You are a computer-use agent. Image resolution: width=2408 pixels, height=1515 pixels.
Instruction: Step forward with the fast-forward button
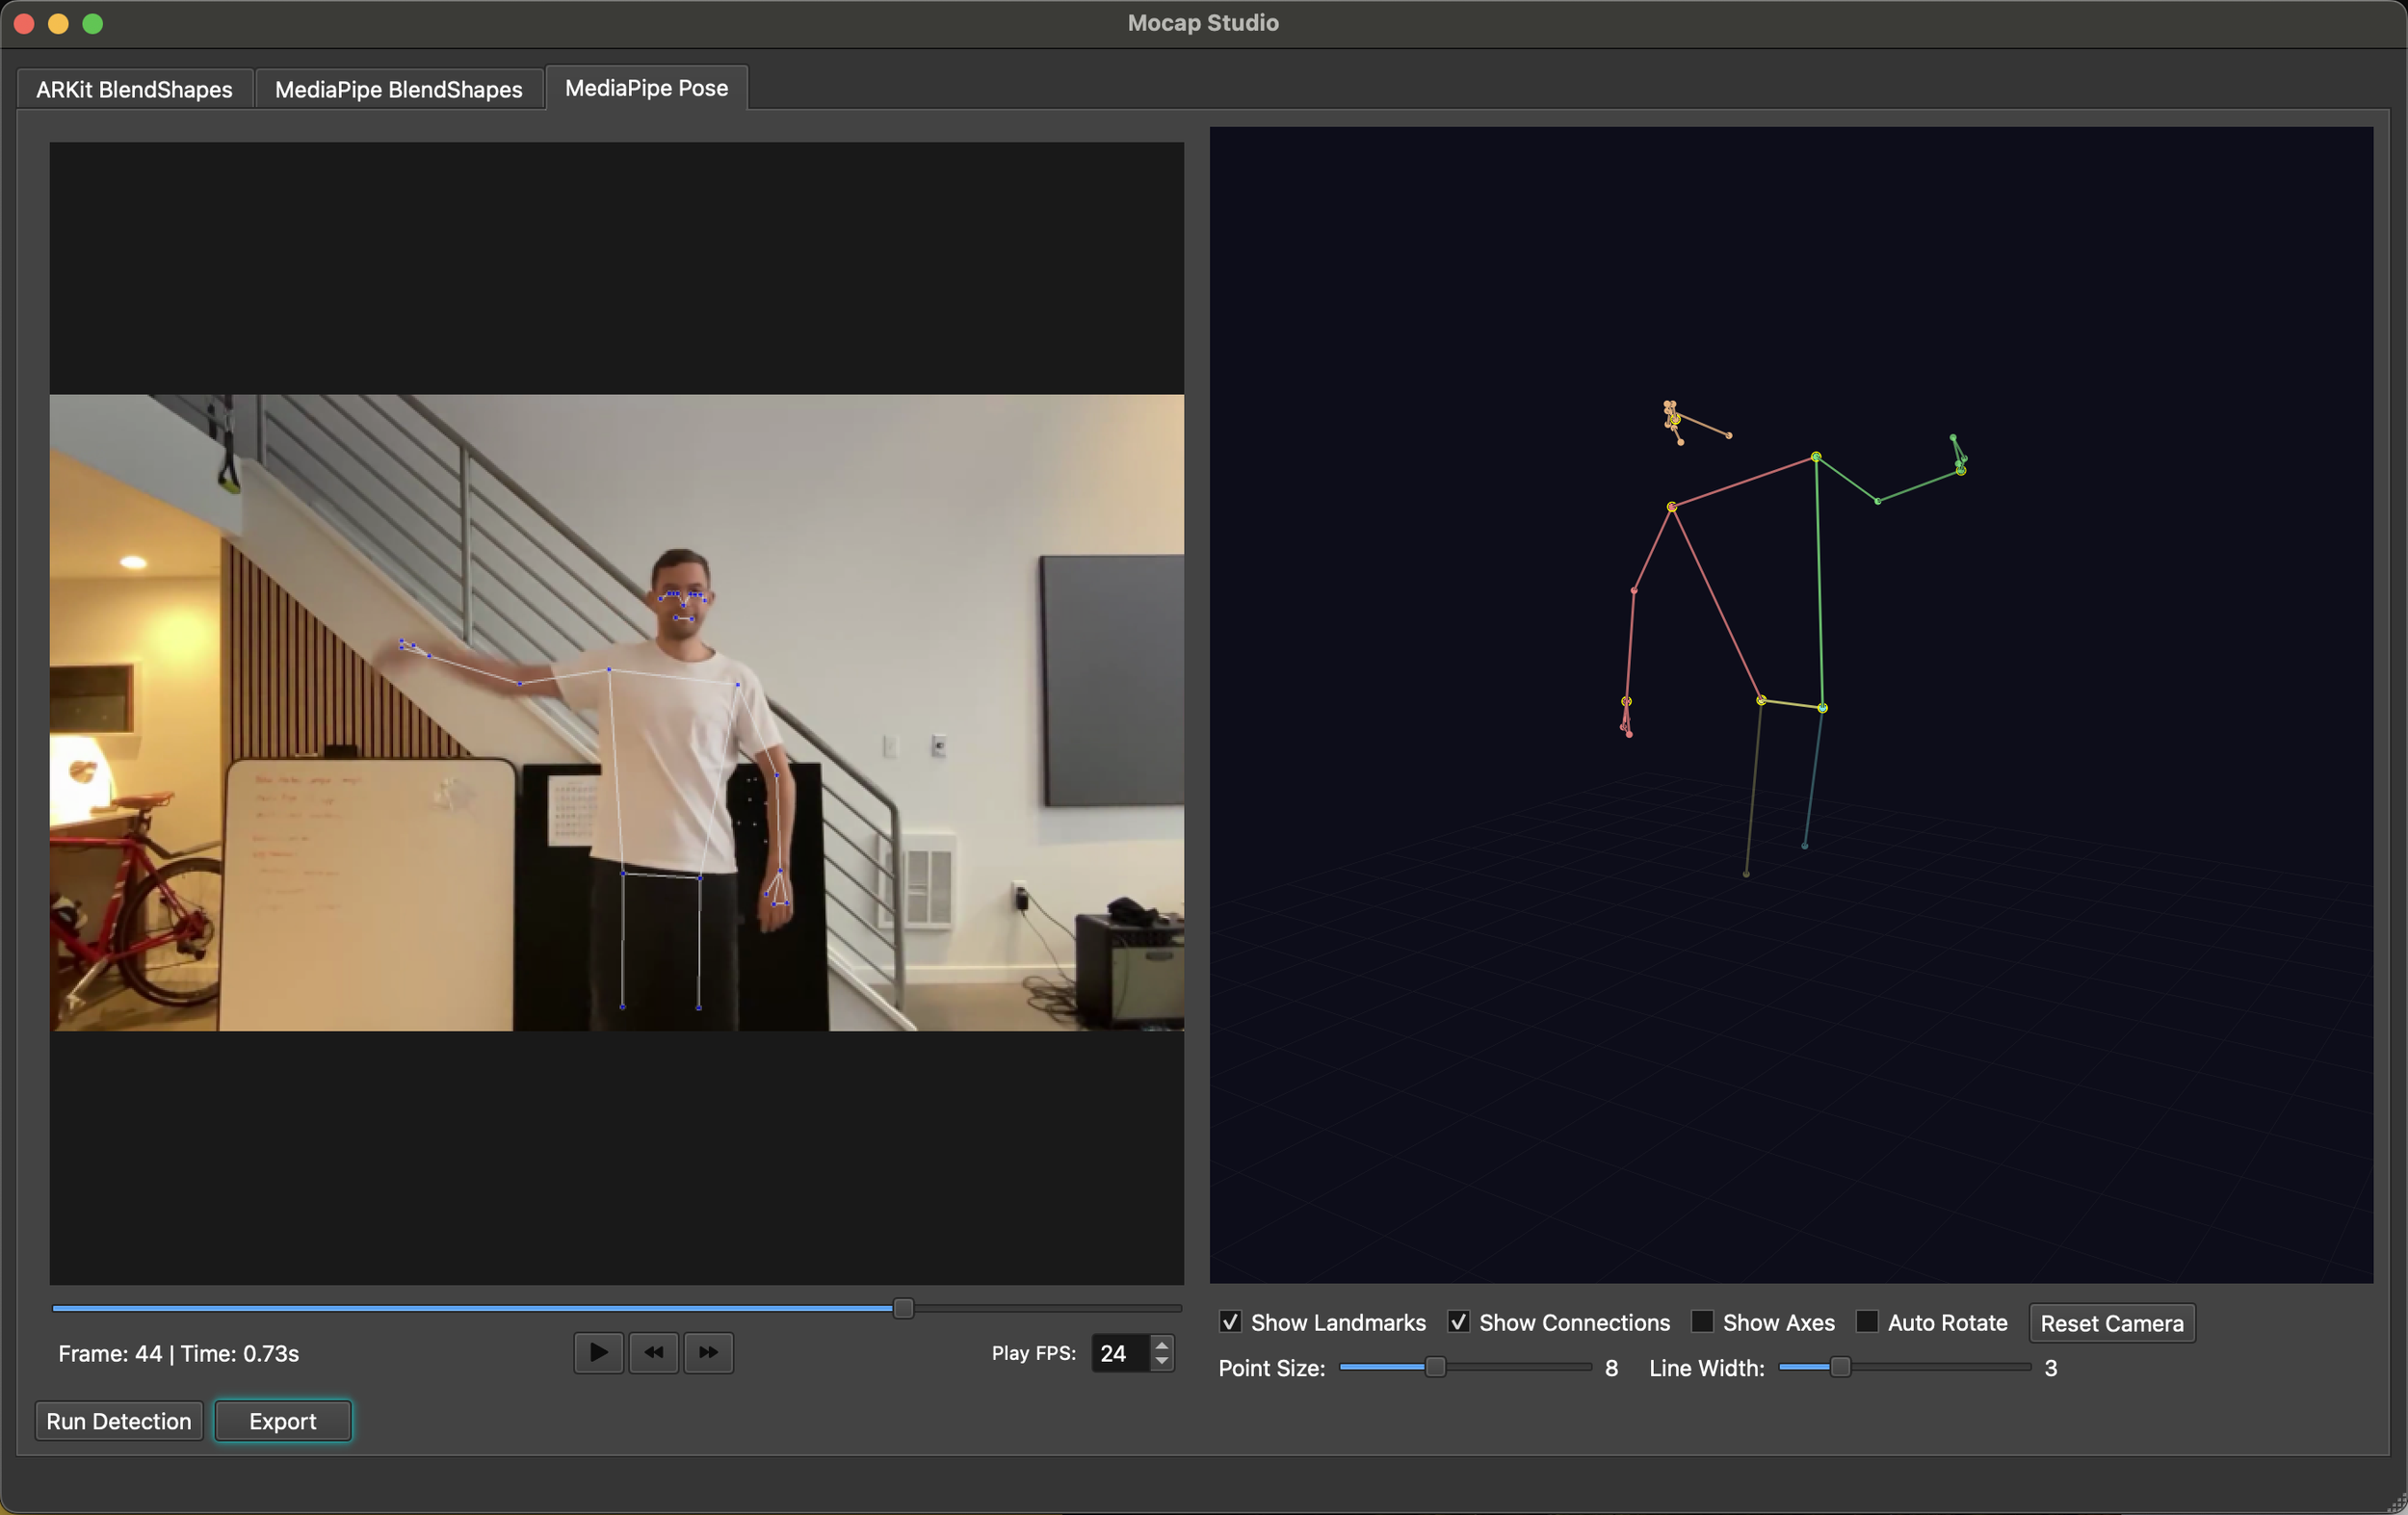click(708, 1353)
